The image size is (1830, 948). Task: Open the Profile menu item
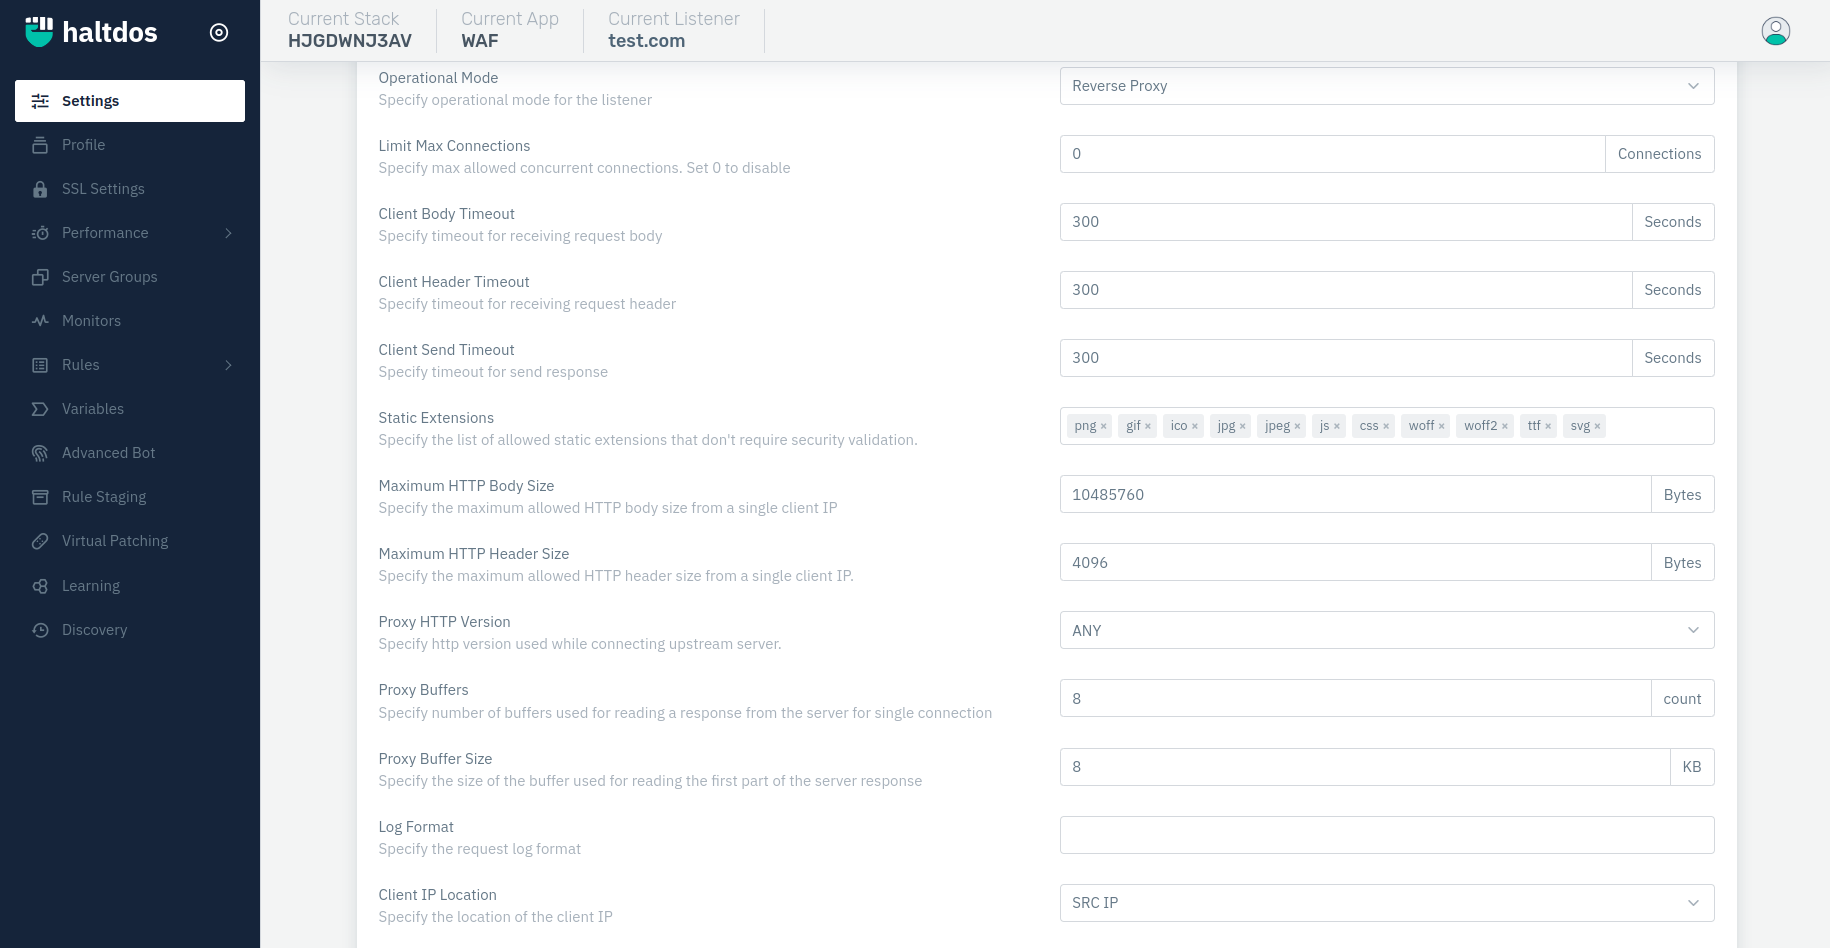click(x=83, y=145)
